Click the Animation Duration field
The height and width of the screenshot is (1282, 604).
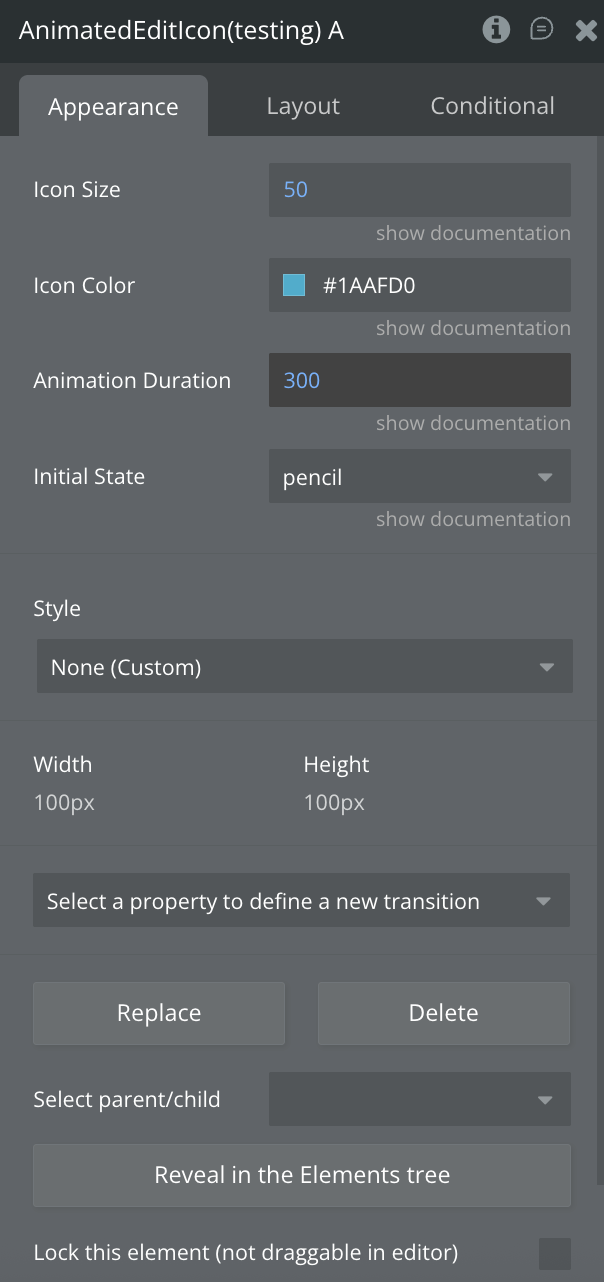(419, 380)
